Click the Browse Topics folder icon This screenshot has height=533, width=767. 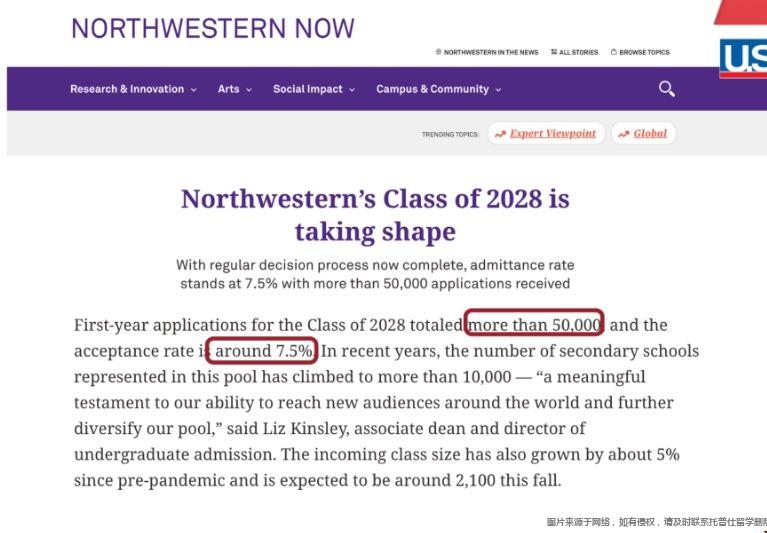[x=613, y=52]
